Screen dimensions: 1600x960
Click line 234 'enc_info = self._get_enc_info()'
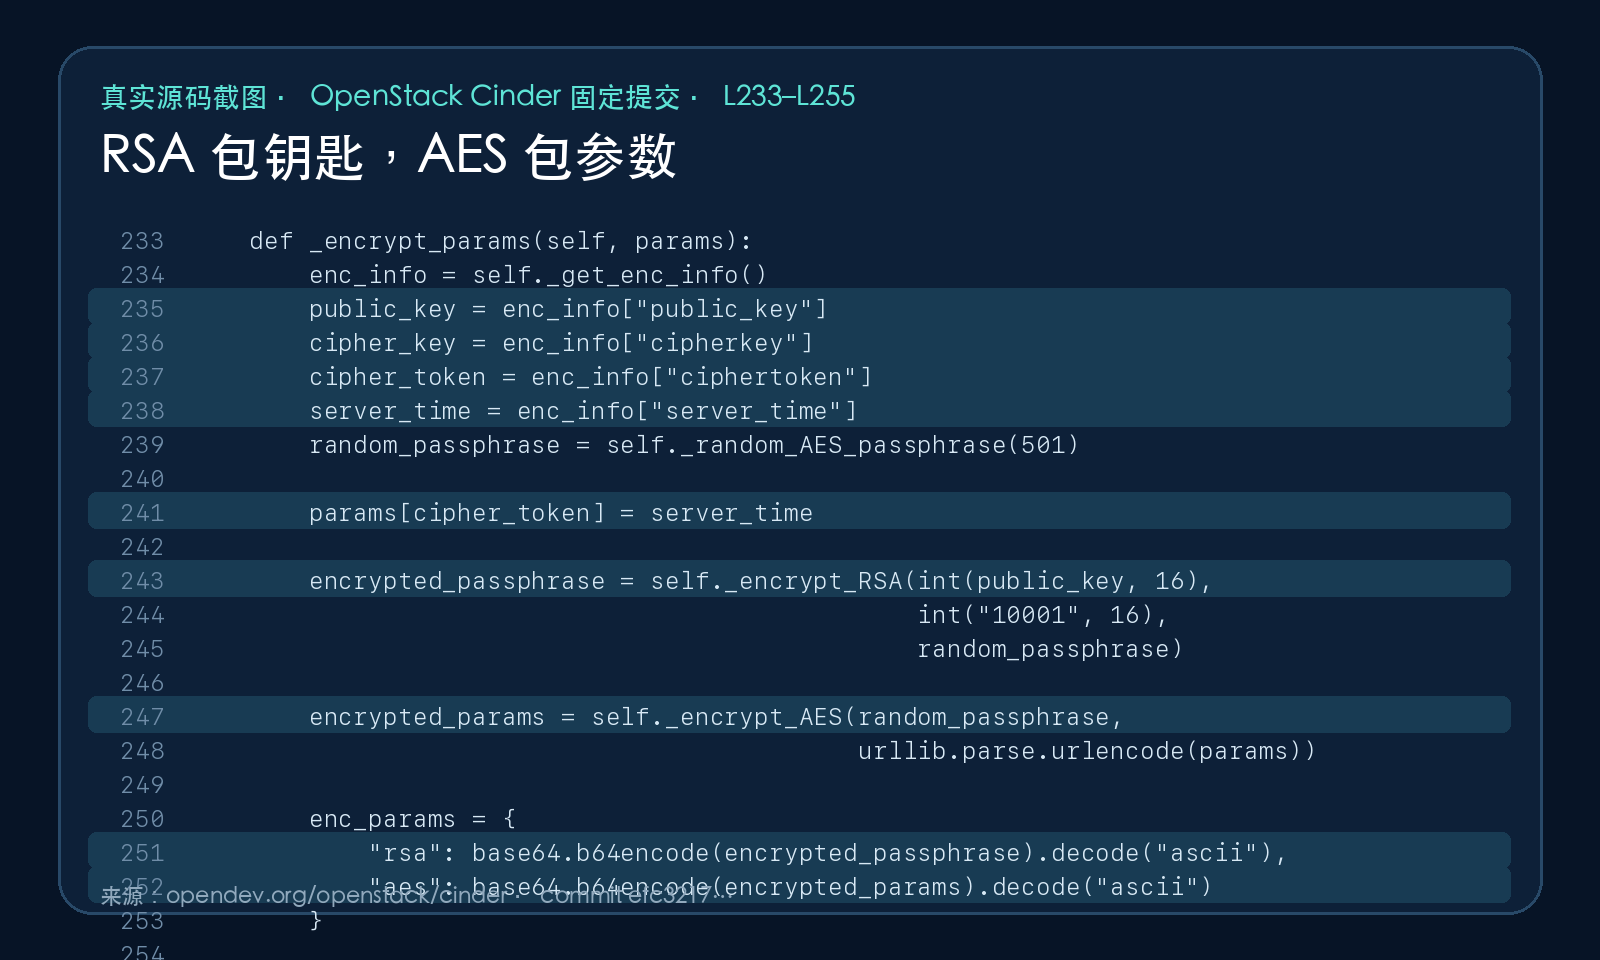point(538,275)
